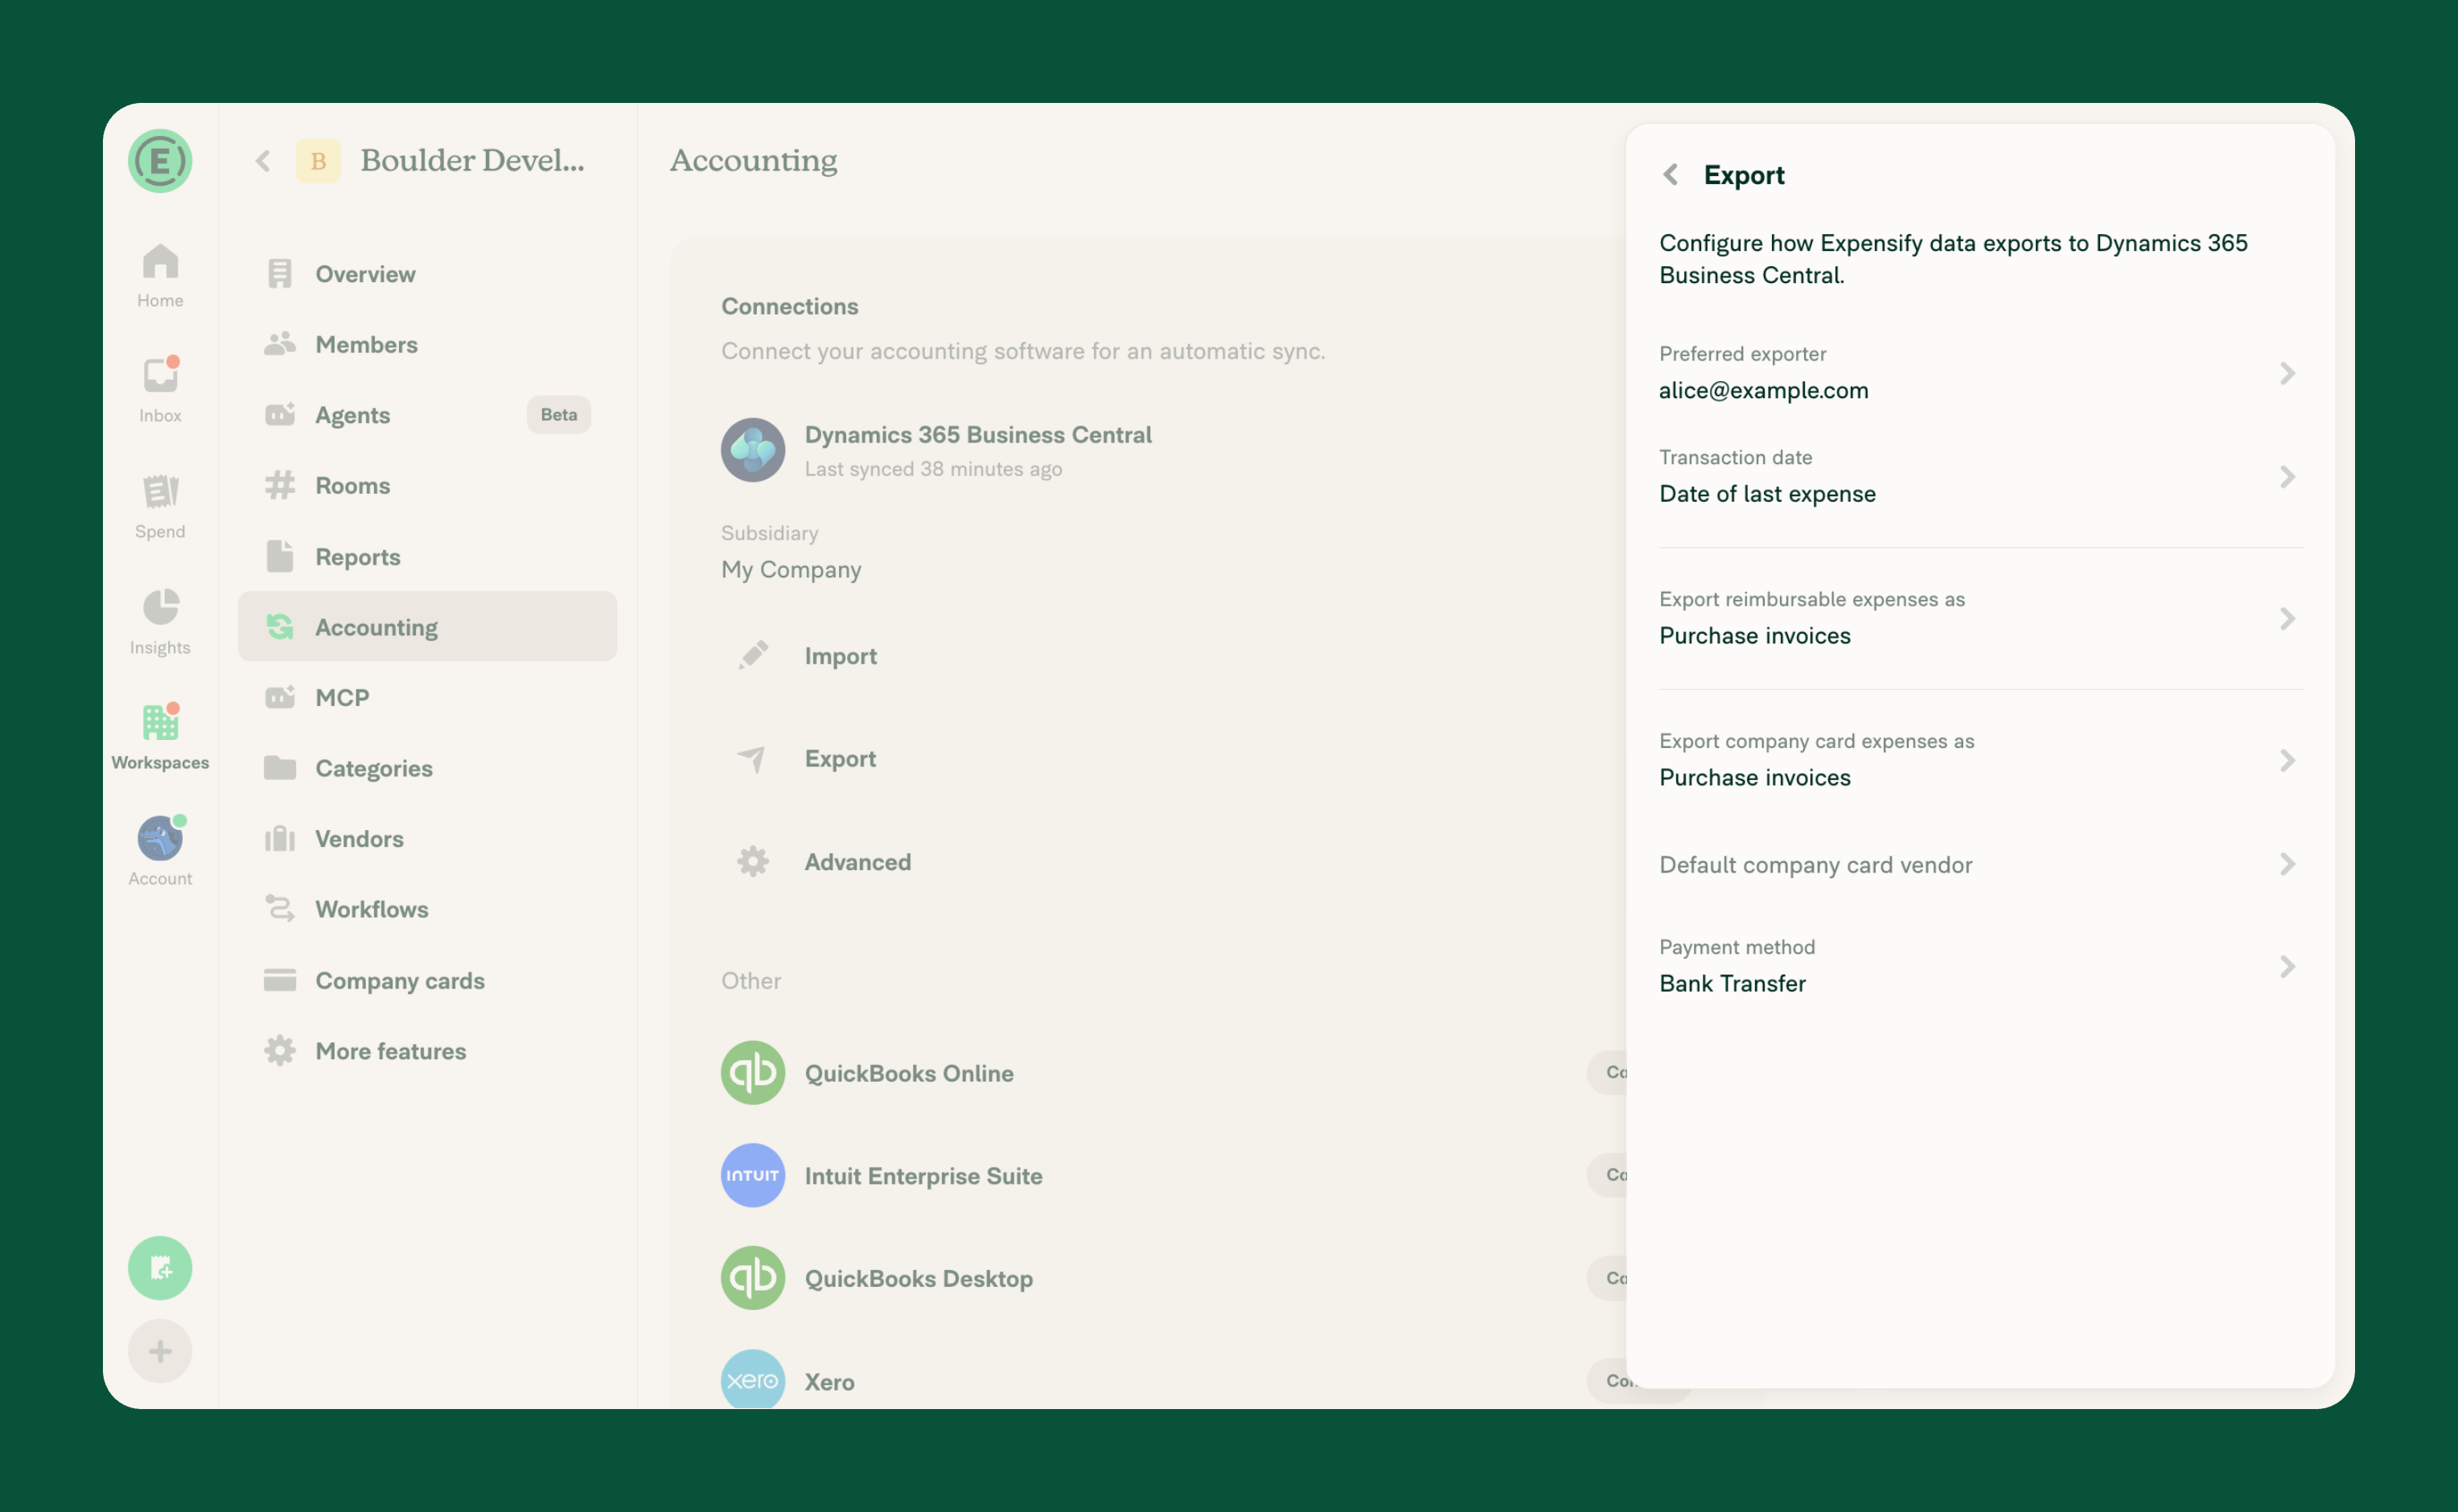The height and width of the screenshot is (1512, 2458).
Task: Go back using the arrow beside Boulder Devel...
Action: click(263, 161)
